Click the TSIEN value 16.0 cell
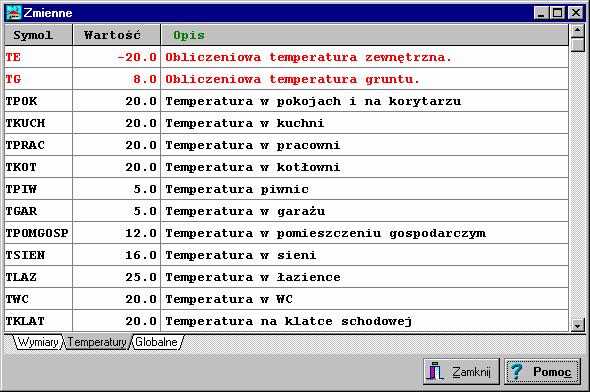Screen dimensions: 590x392 116,255
